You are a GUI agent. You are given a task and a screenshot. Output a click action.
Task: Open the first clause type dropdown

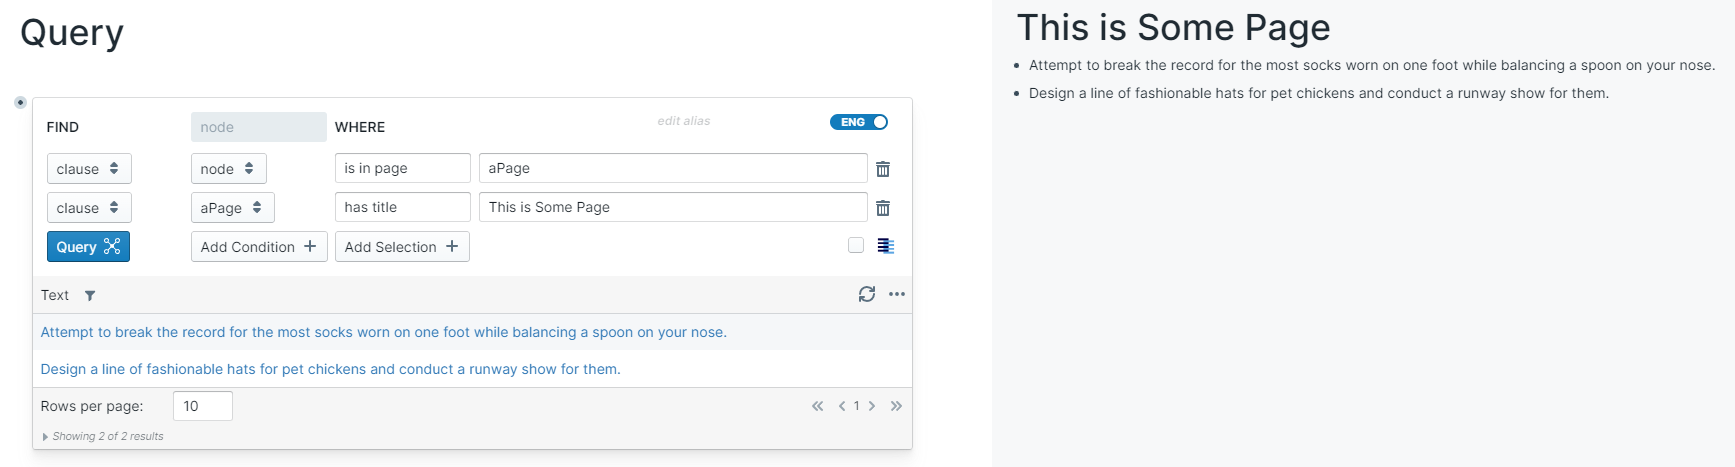pyautogui.click(x=89, y=169)
